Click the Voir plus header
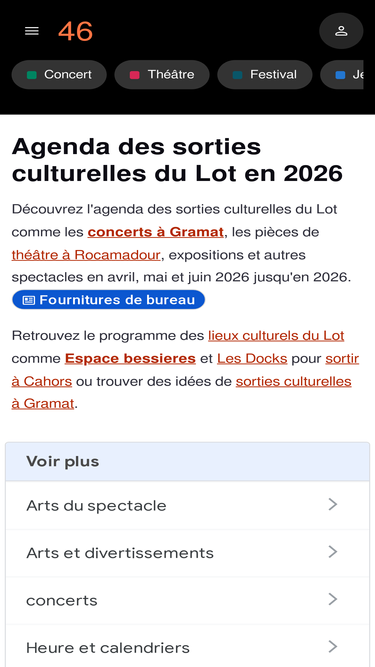Viewport: 375px width, 667px height. click(188, 462)
